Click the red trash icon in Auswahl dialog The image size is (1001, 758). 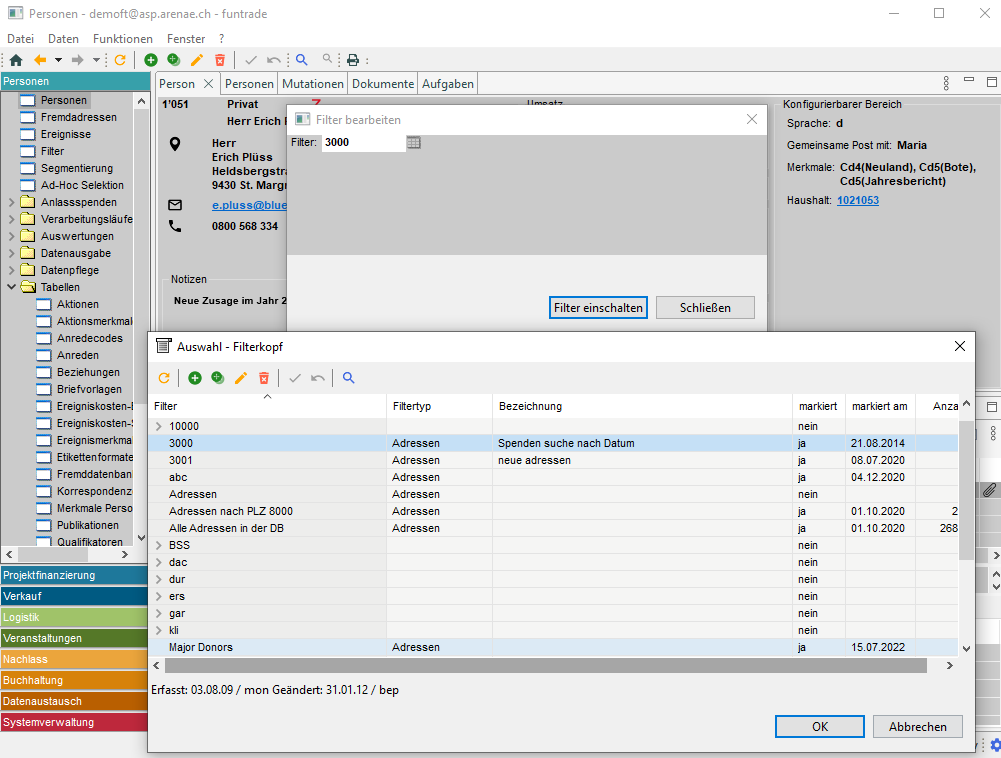point(264,378)
